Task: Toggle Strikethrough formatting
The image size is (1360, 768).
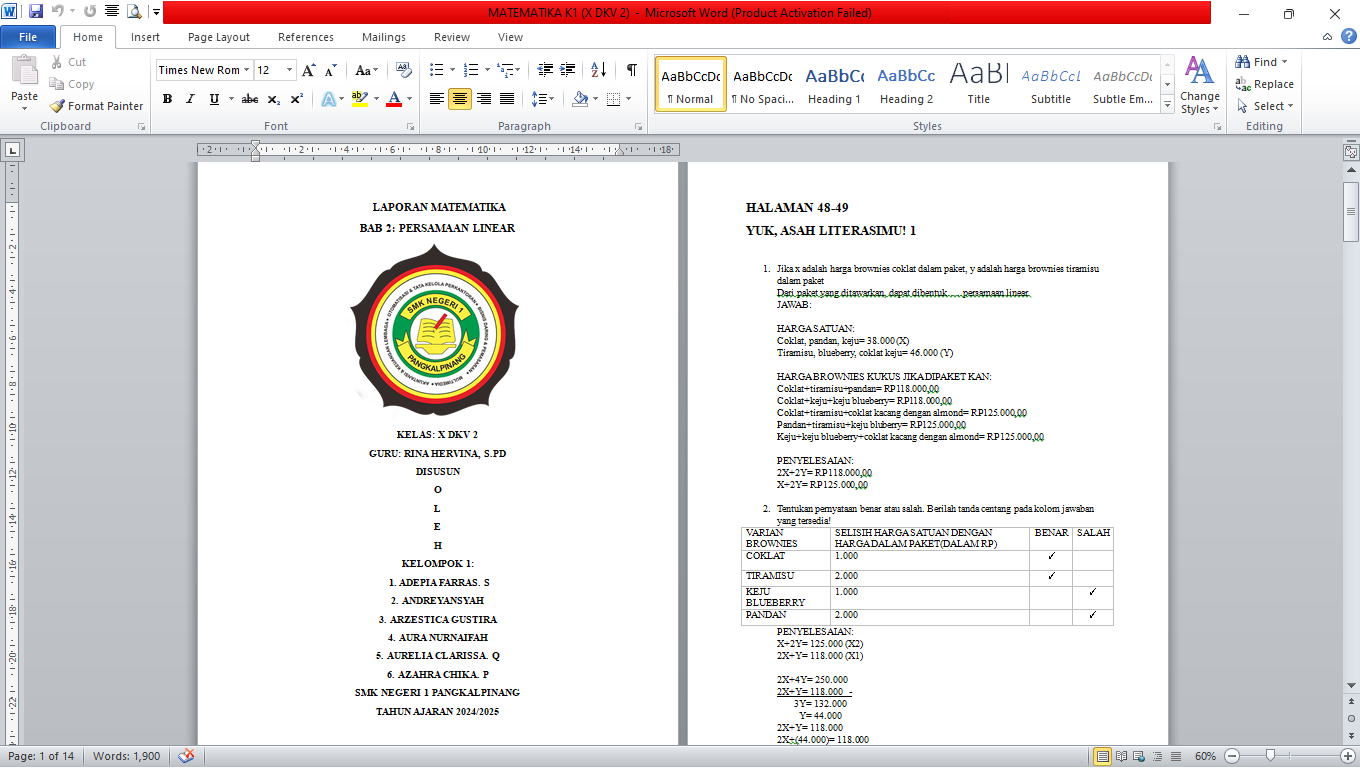Action: 250,99
